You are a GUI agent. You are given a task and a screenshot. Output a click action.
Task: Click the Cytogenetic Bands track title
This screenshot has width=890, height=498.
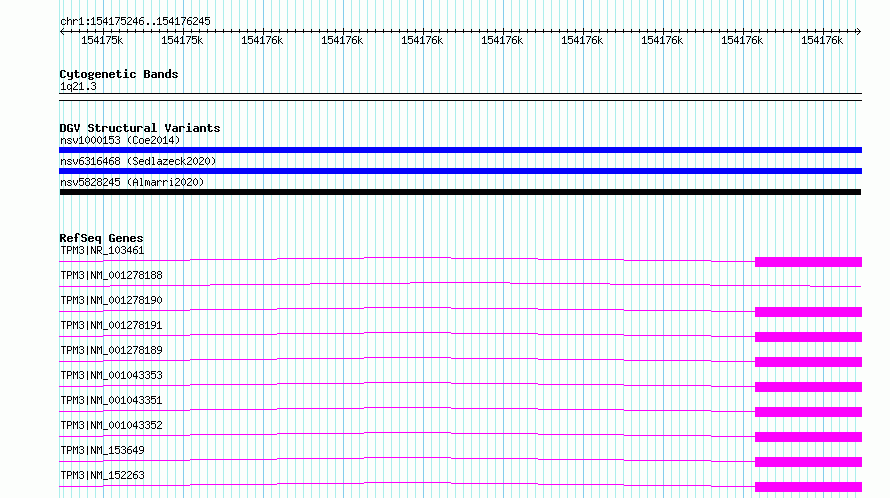point(119,74)
